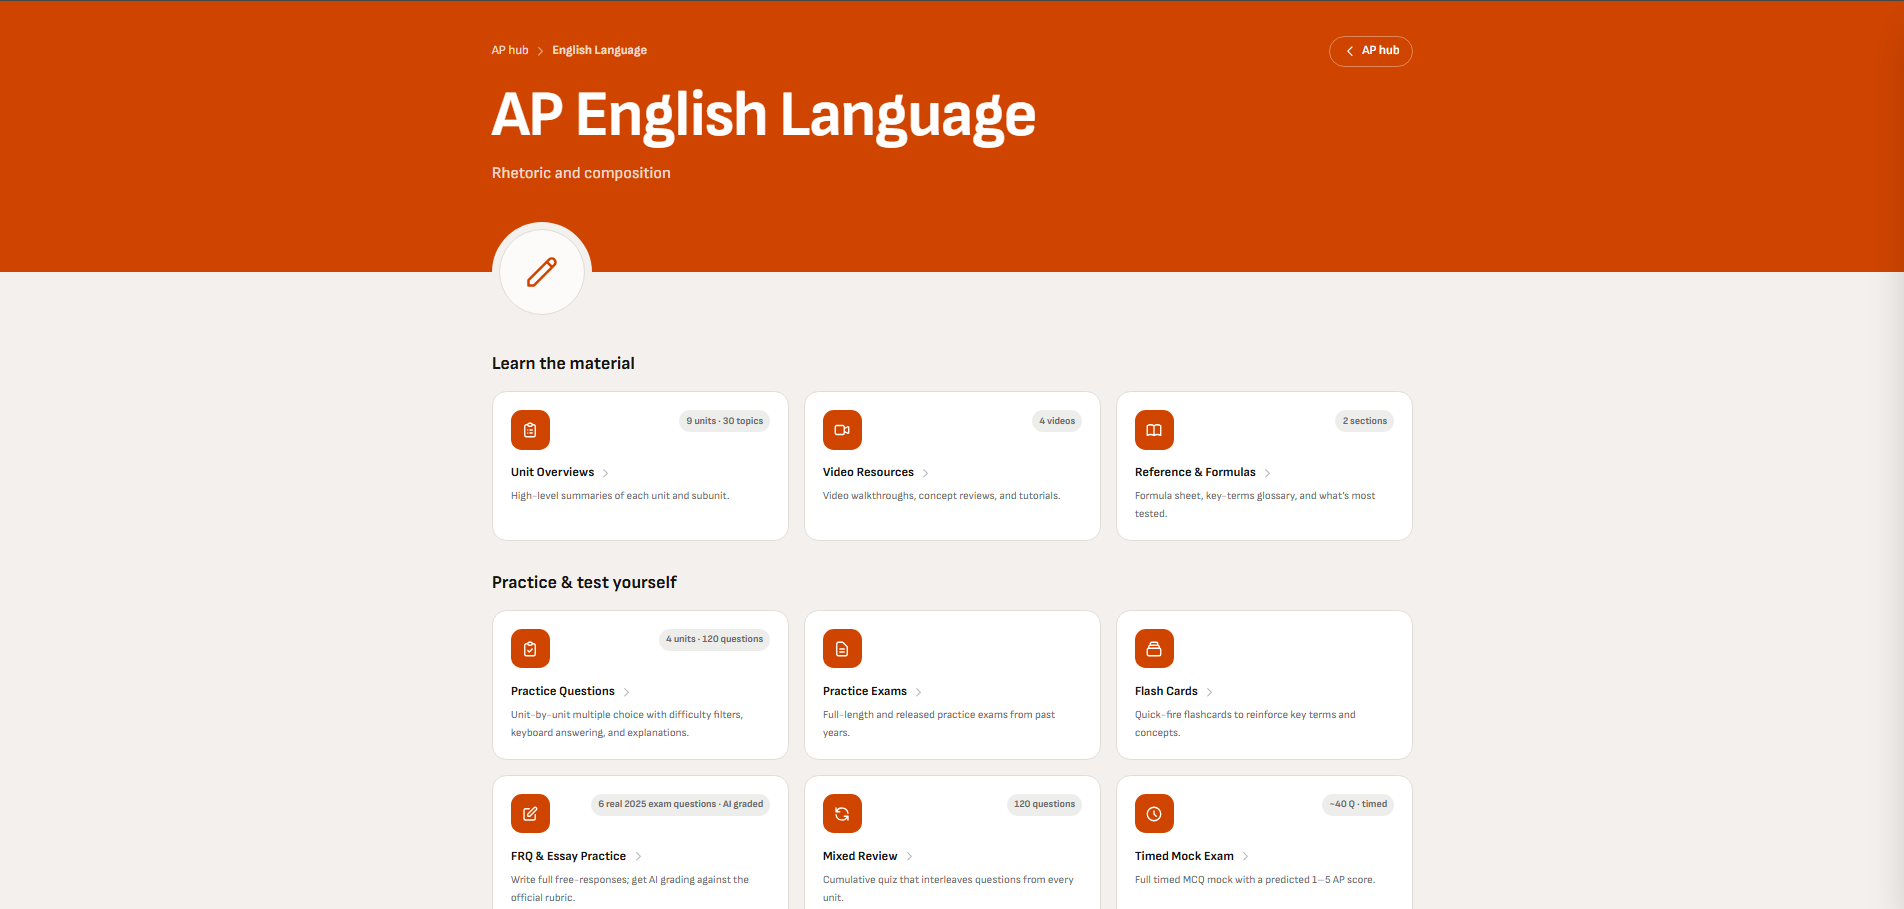Click the document icon on Practice Exams card
1904x909 pixels.
[842, 649]
